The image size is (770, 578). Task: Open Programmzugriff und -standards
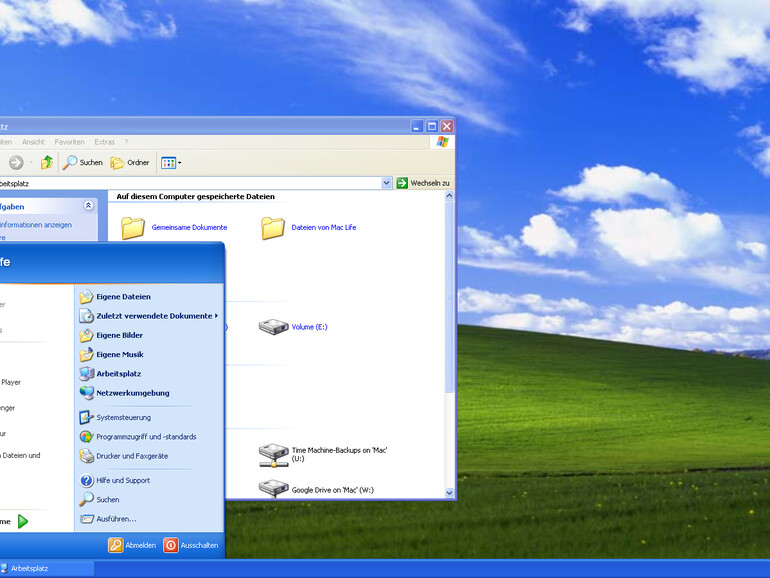[138, 437]
